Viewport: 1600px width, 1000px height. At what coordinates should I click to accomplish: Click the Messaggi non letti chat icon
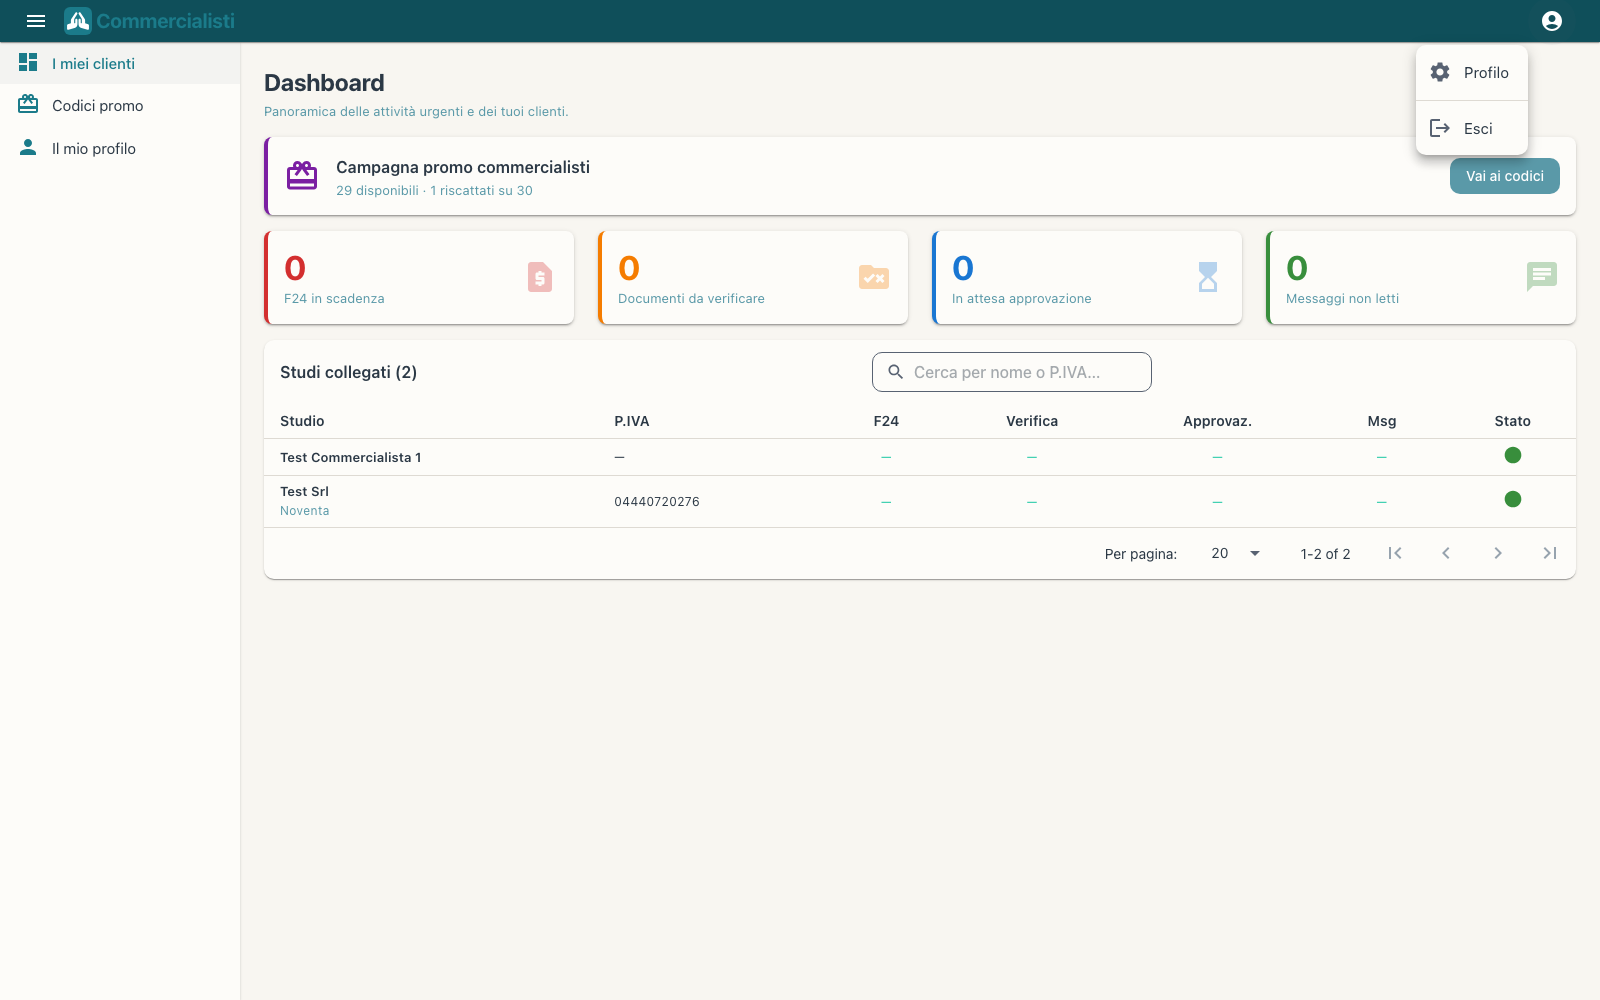tap(1542, 276)
